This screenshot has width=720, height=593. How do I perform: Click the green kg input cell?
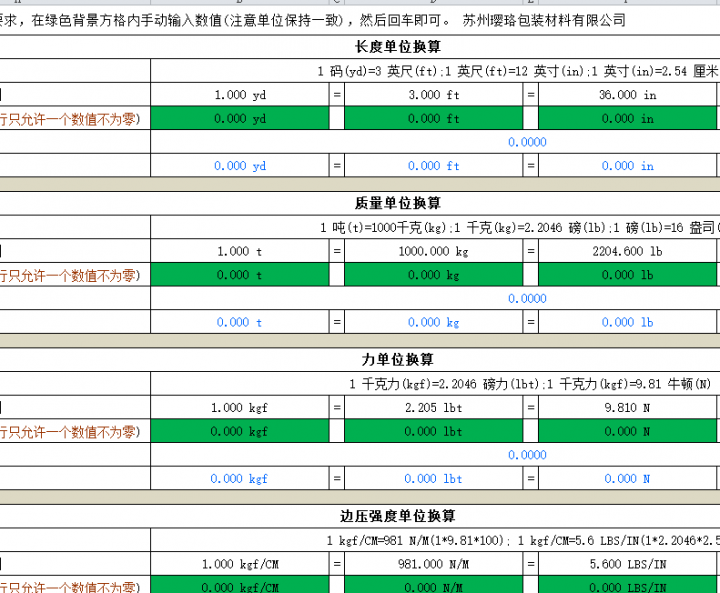pyautogui.click(x=433, y=275)
